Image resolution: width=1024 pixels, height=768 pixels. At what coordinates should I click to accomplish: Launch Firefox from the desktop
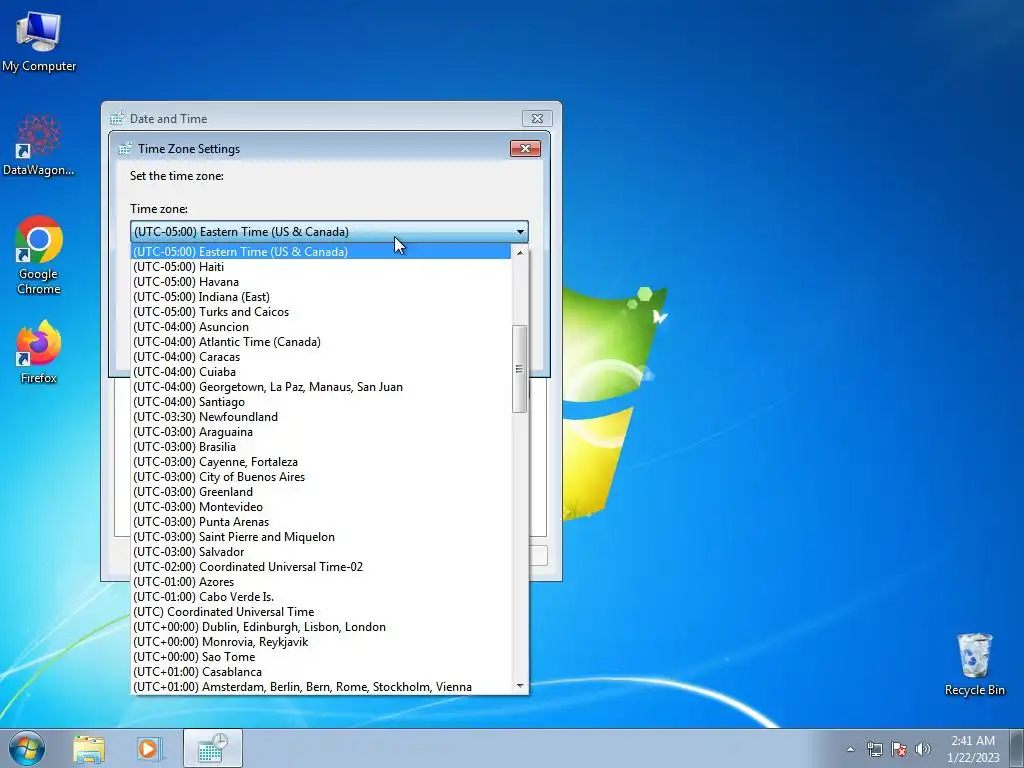click(x=39, y=352)
